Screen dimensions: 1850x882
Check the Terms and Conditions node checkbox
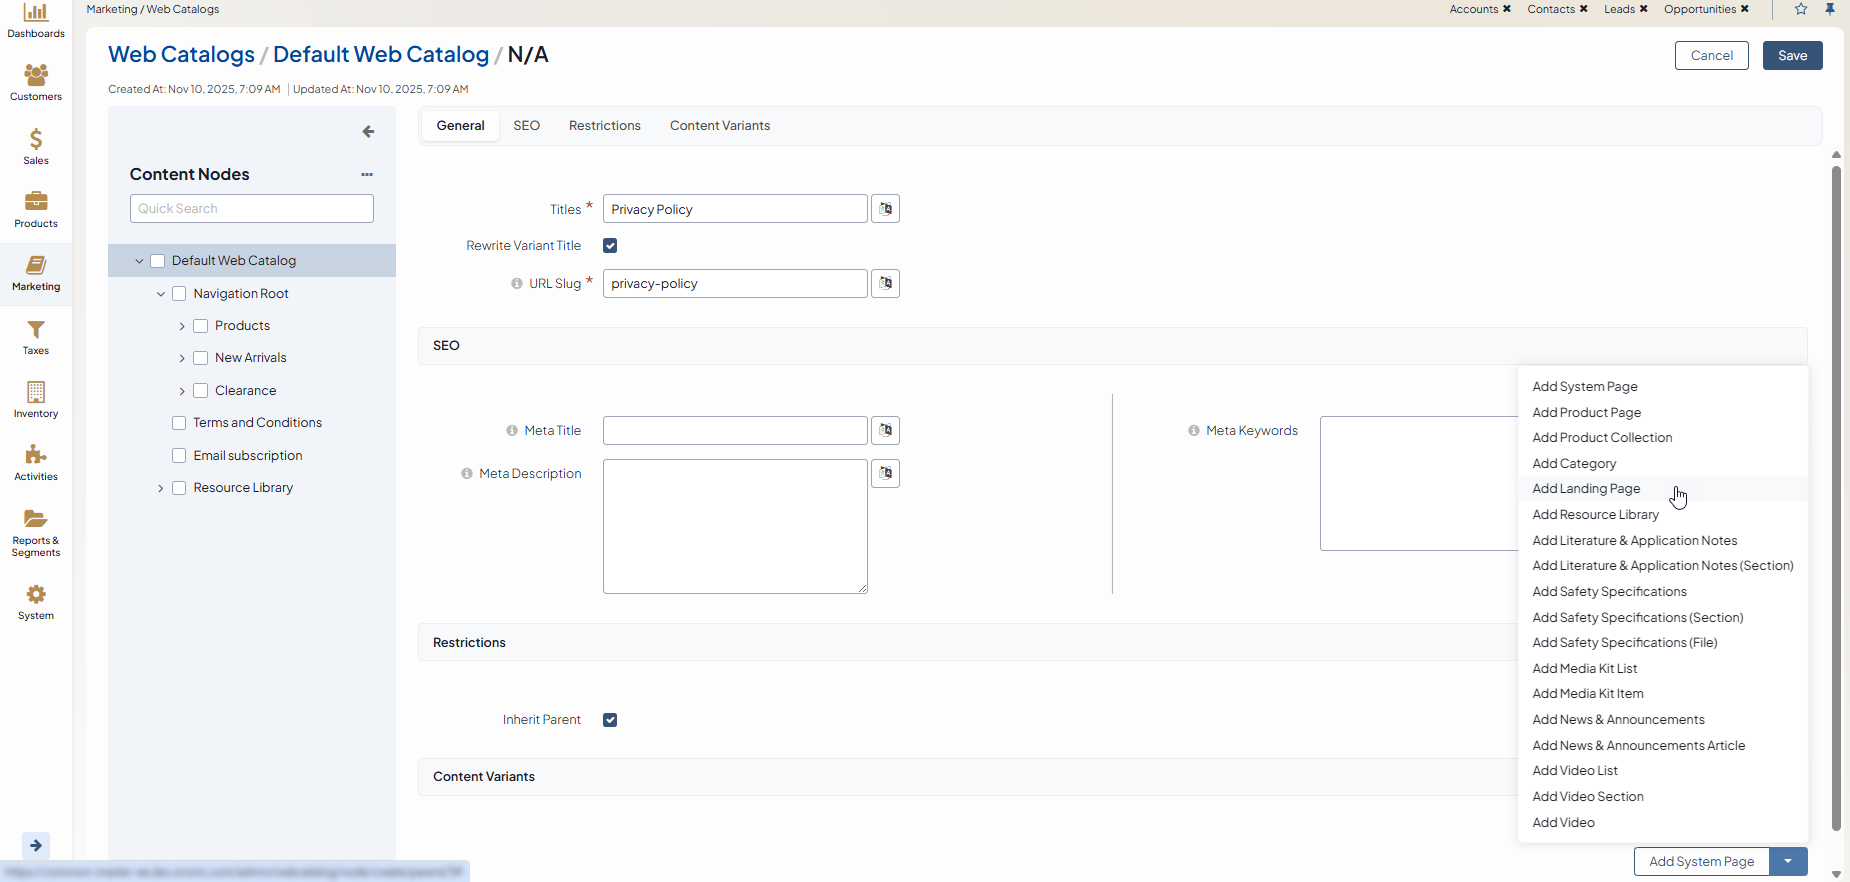179,423
